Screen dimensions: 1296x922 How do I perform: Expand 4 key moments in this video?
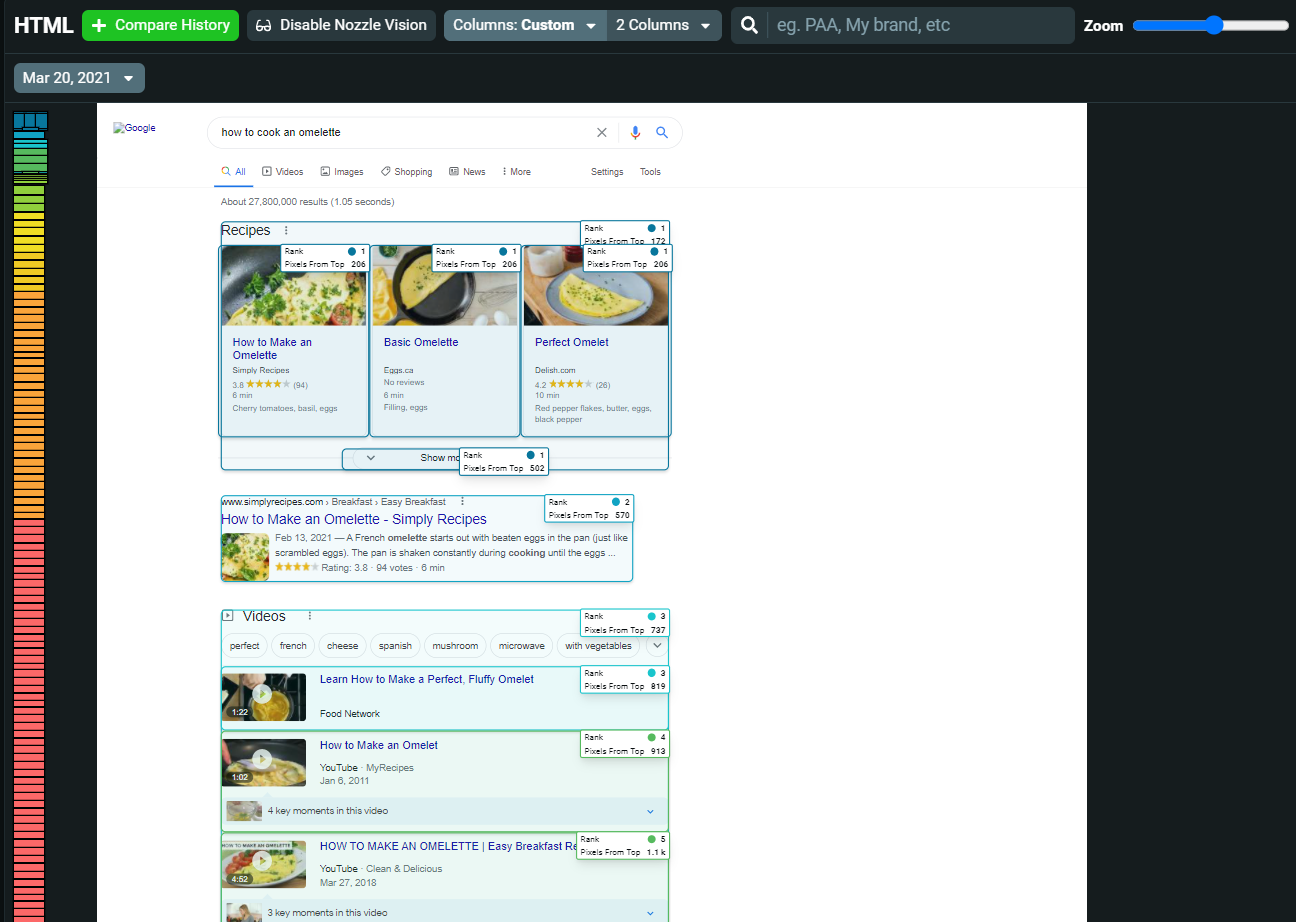(x=445, y=811)
